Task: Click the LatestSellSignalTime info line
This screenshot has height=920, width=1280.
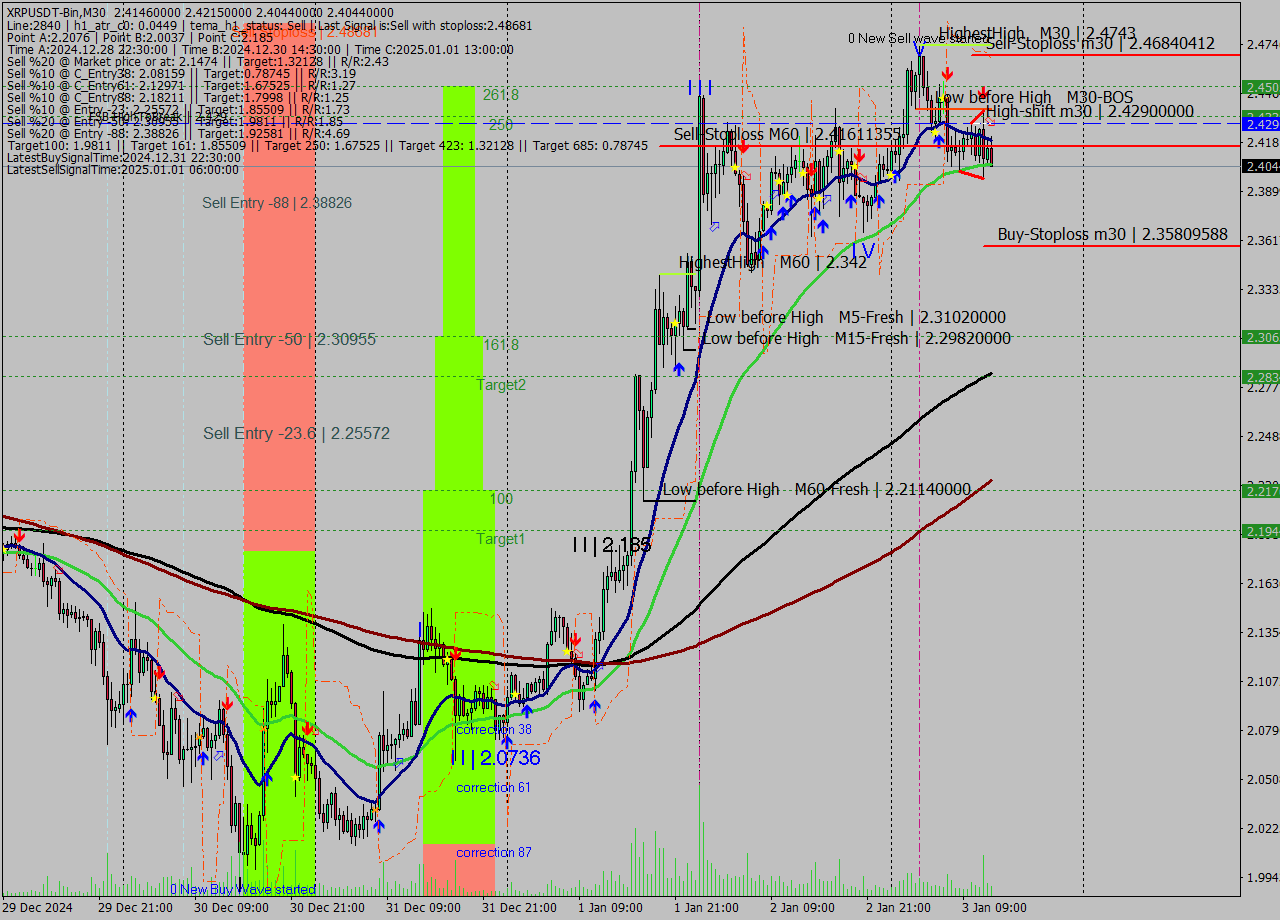Action: pos(122,170)
